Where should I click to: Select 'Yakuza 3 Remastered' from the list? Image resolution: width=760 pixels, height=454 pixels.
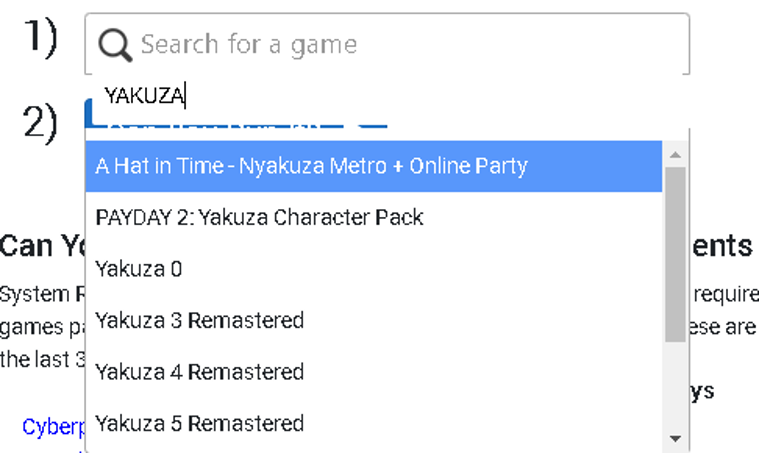(200, 320)
